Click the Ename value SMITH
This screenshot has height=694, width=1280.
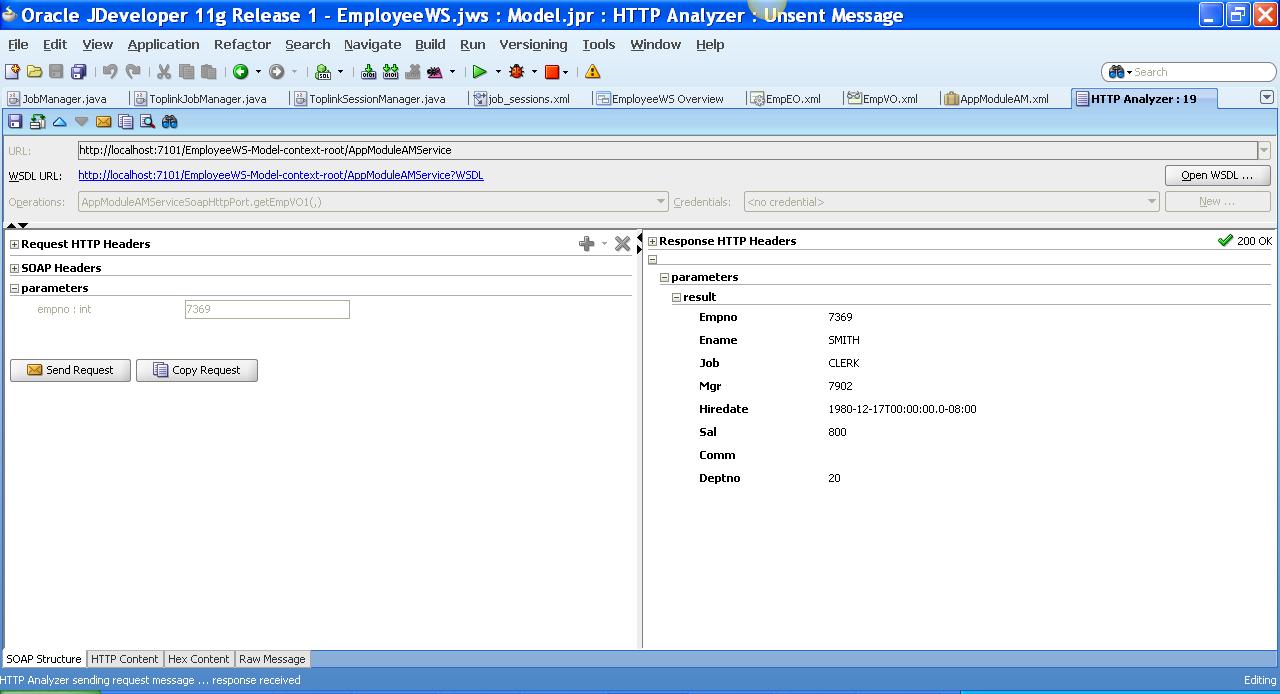844,340
